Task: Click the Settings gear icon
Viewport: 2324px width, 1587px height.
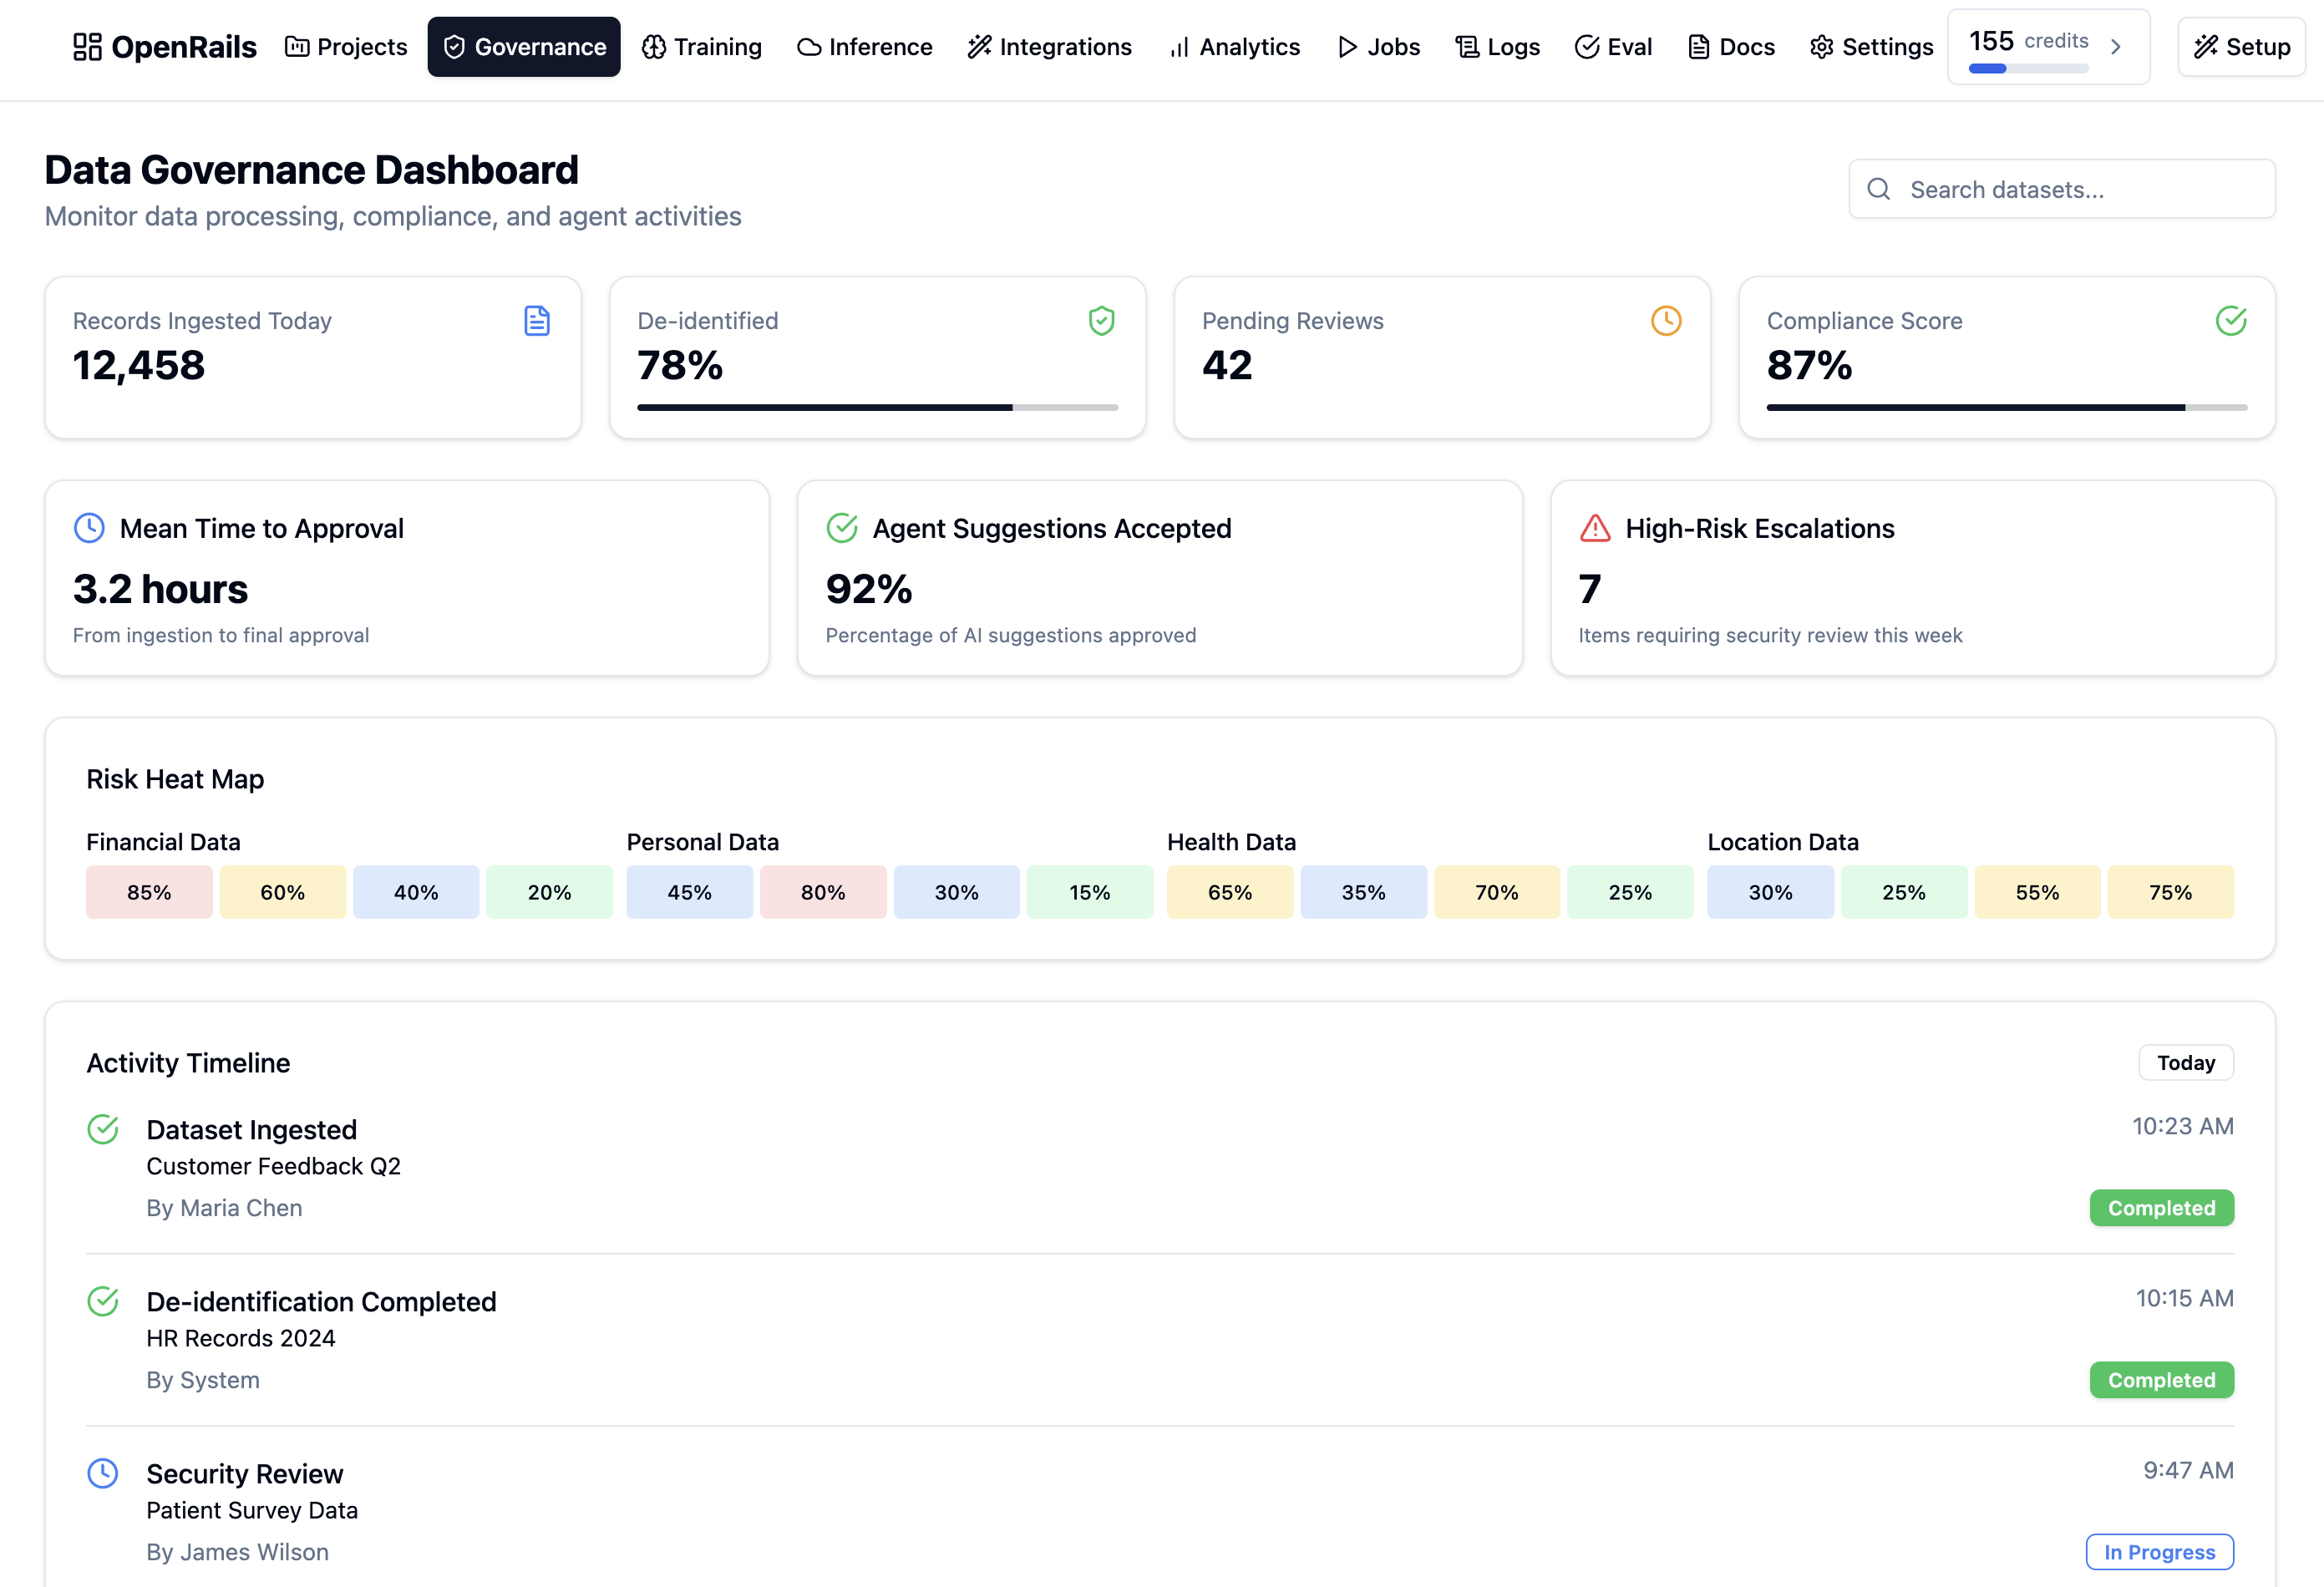Action: 1821,46
